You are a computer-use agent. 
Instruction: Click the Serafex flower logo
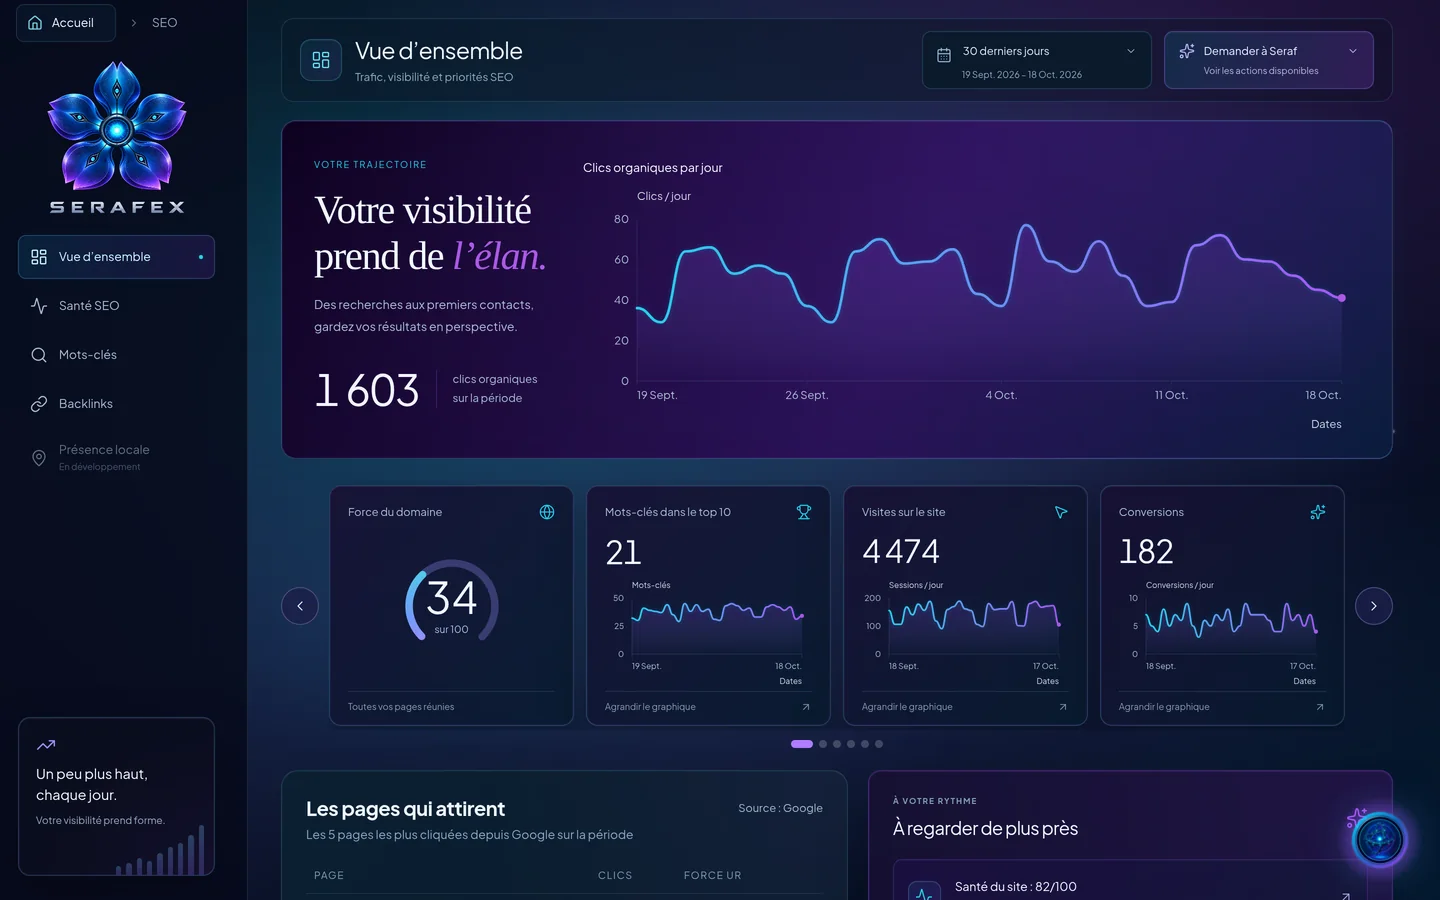coord(117,125)
